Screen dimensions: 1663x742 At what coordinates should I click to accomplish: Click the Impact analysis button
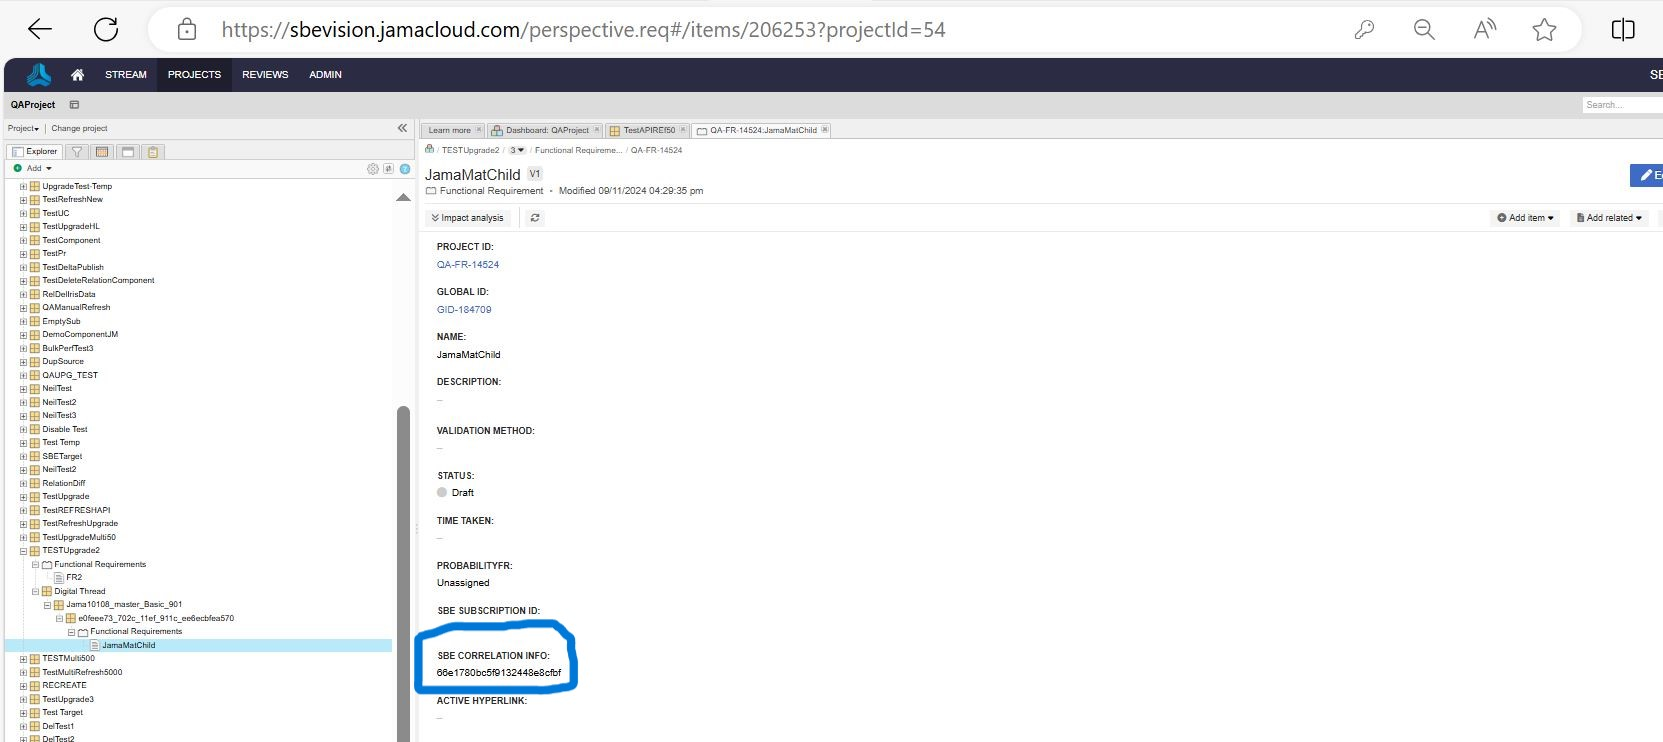pyautogui.click(x=467, y=218)
